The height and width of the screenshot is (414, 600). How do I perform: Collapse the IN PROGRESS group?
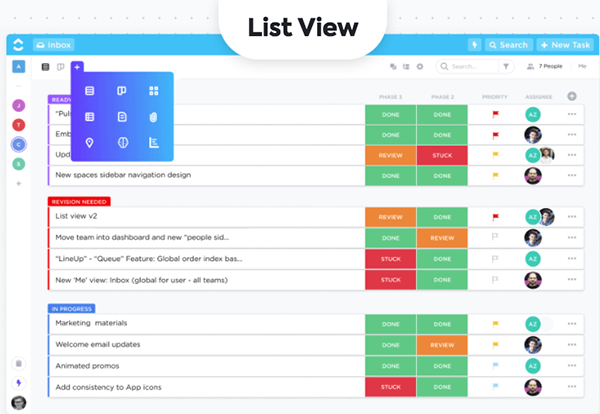click(x=72, y=308)
